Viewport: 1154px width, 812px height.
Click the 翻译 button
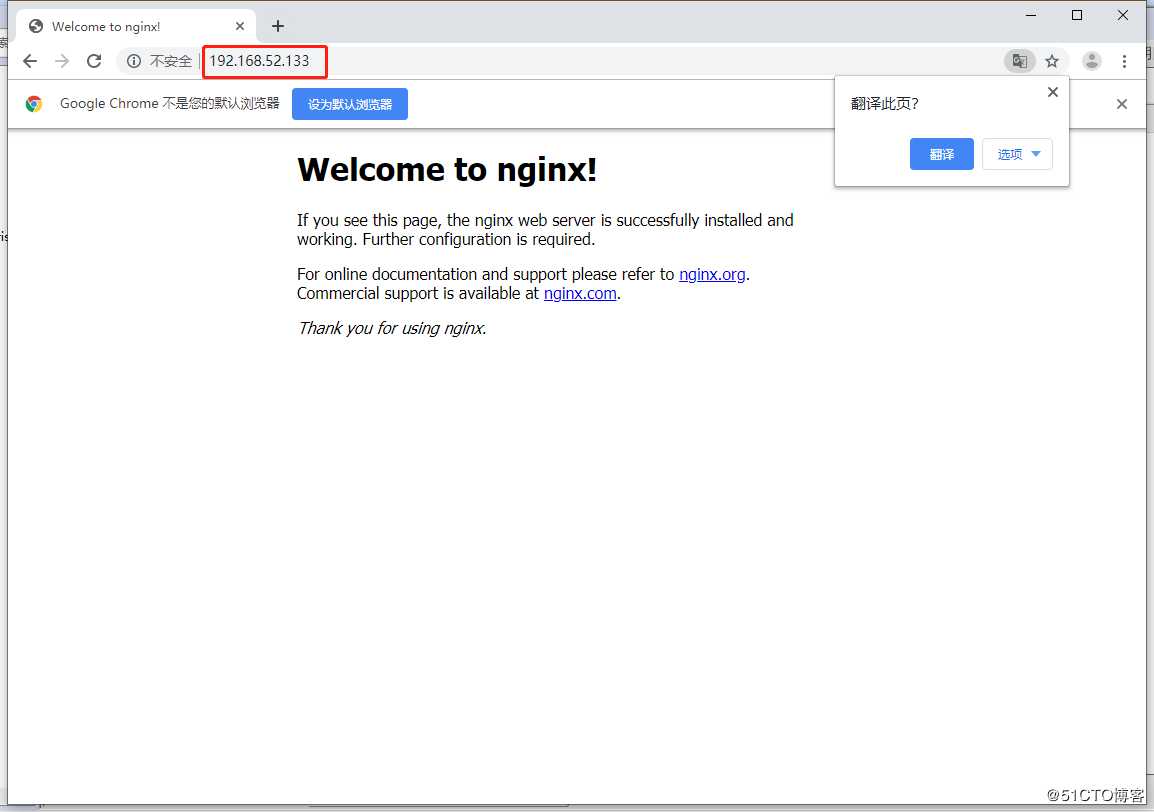click(941, 154)
